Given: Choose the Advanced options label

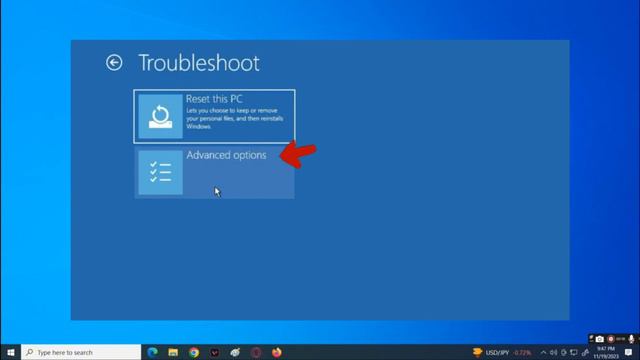Looking at the screenshot, I should pyautogui.click(x=226, y=155).
